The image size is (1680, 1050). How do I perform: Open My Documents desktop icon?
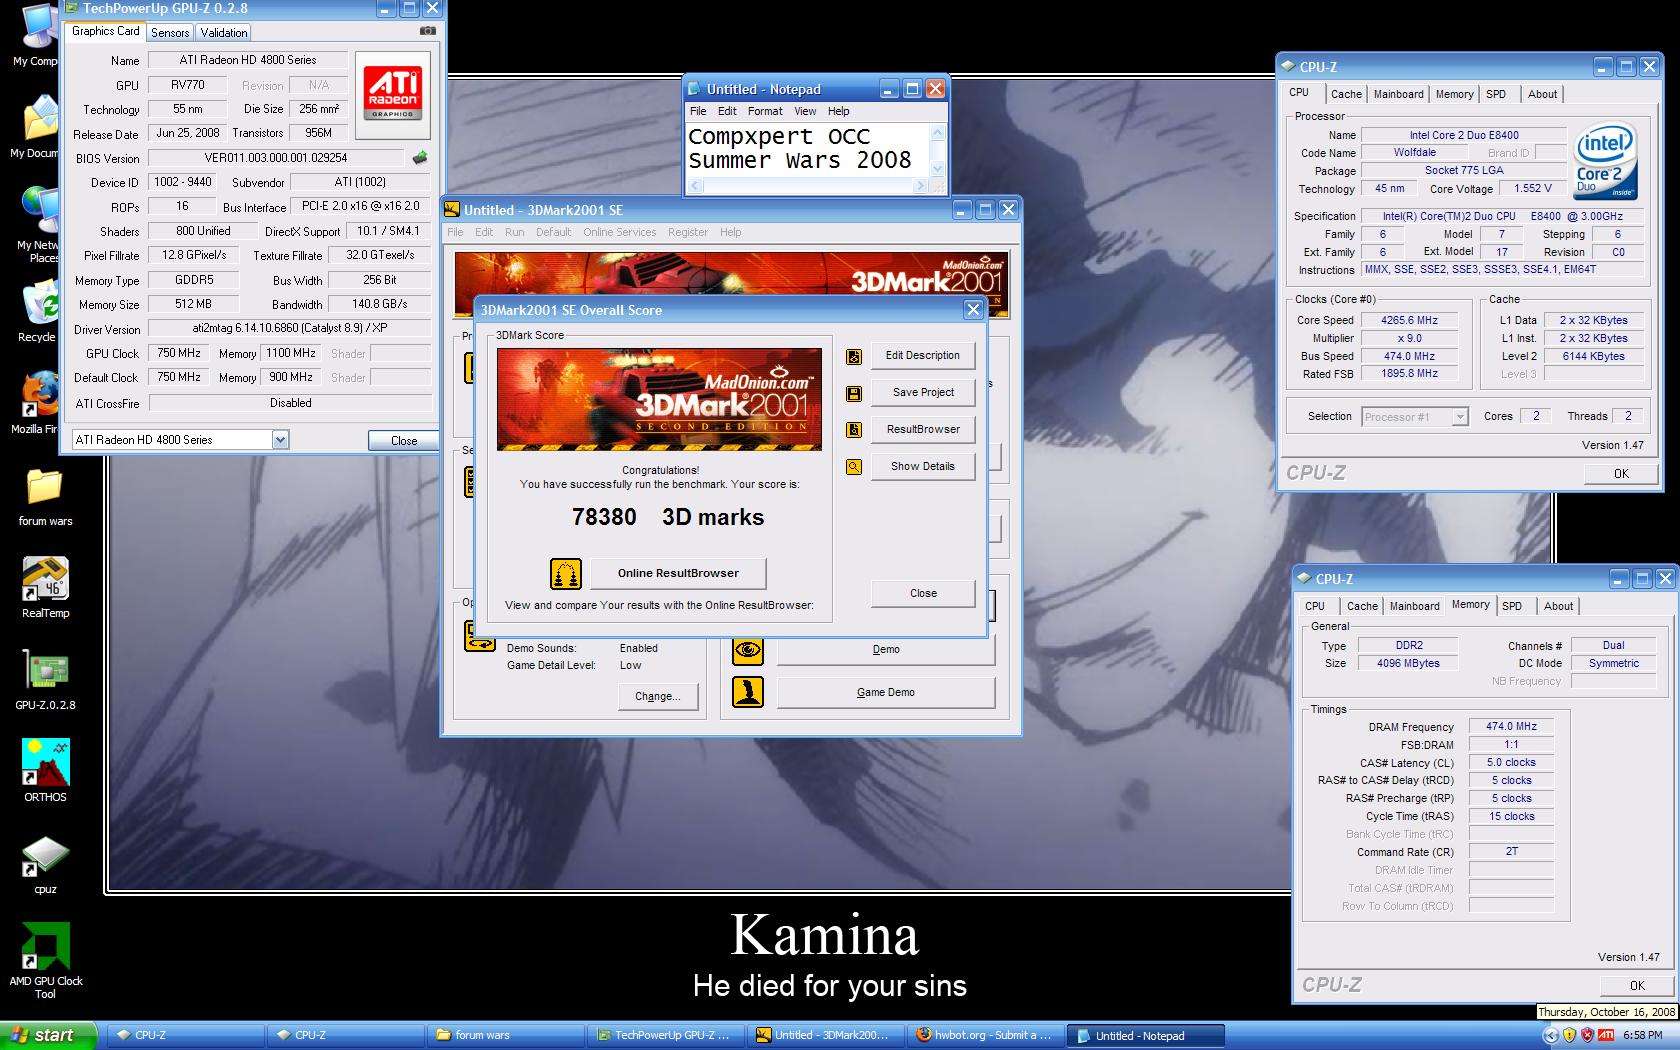pyautogui.click(x=36, y=126)
